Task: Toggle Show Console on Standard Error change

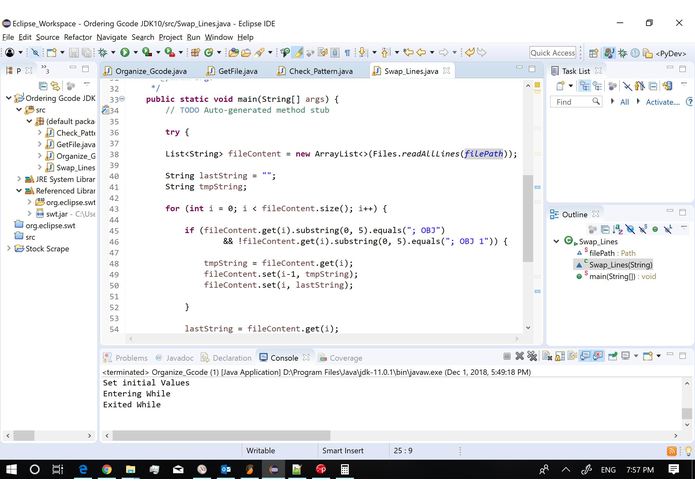Action: pos(598,356)
